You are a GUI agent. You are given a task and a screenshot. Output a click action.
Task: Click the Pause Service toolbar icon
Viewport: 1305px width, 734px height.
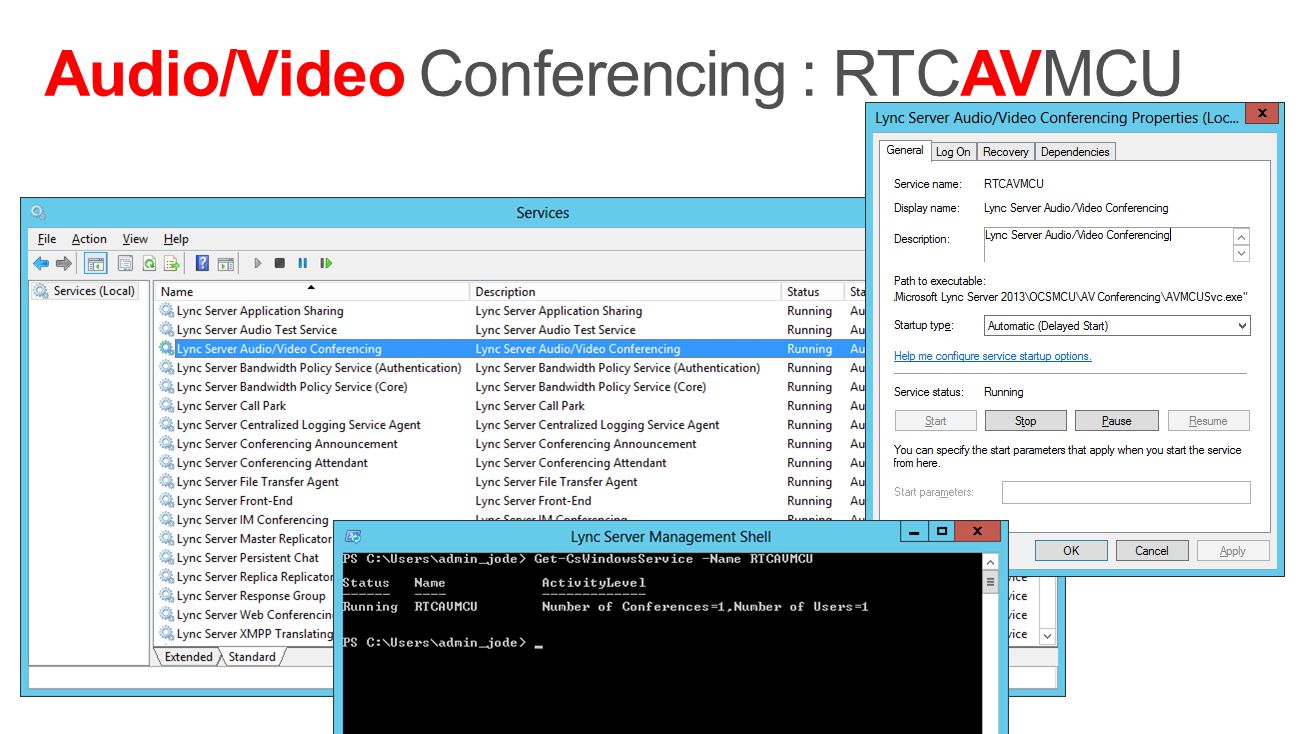click(303, 264)
